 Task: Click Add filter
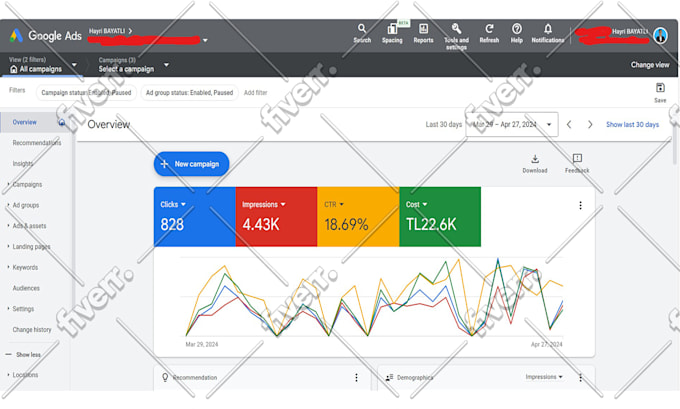pos(255,92)
